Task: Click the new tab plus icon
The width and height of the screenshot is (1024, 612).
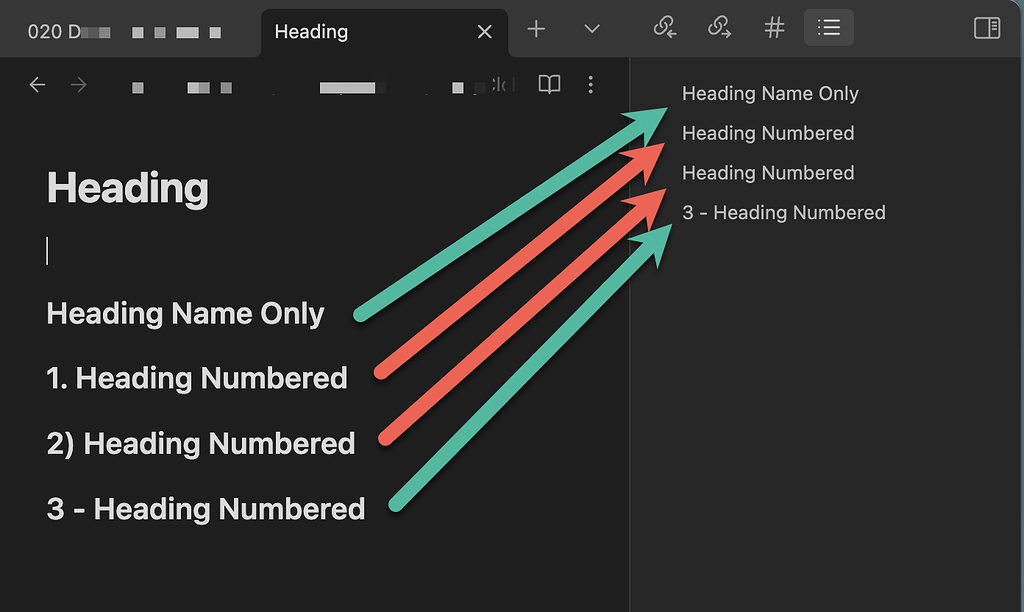Action: point(536,29)
